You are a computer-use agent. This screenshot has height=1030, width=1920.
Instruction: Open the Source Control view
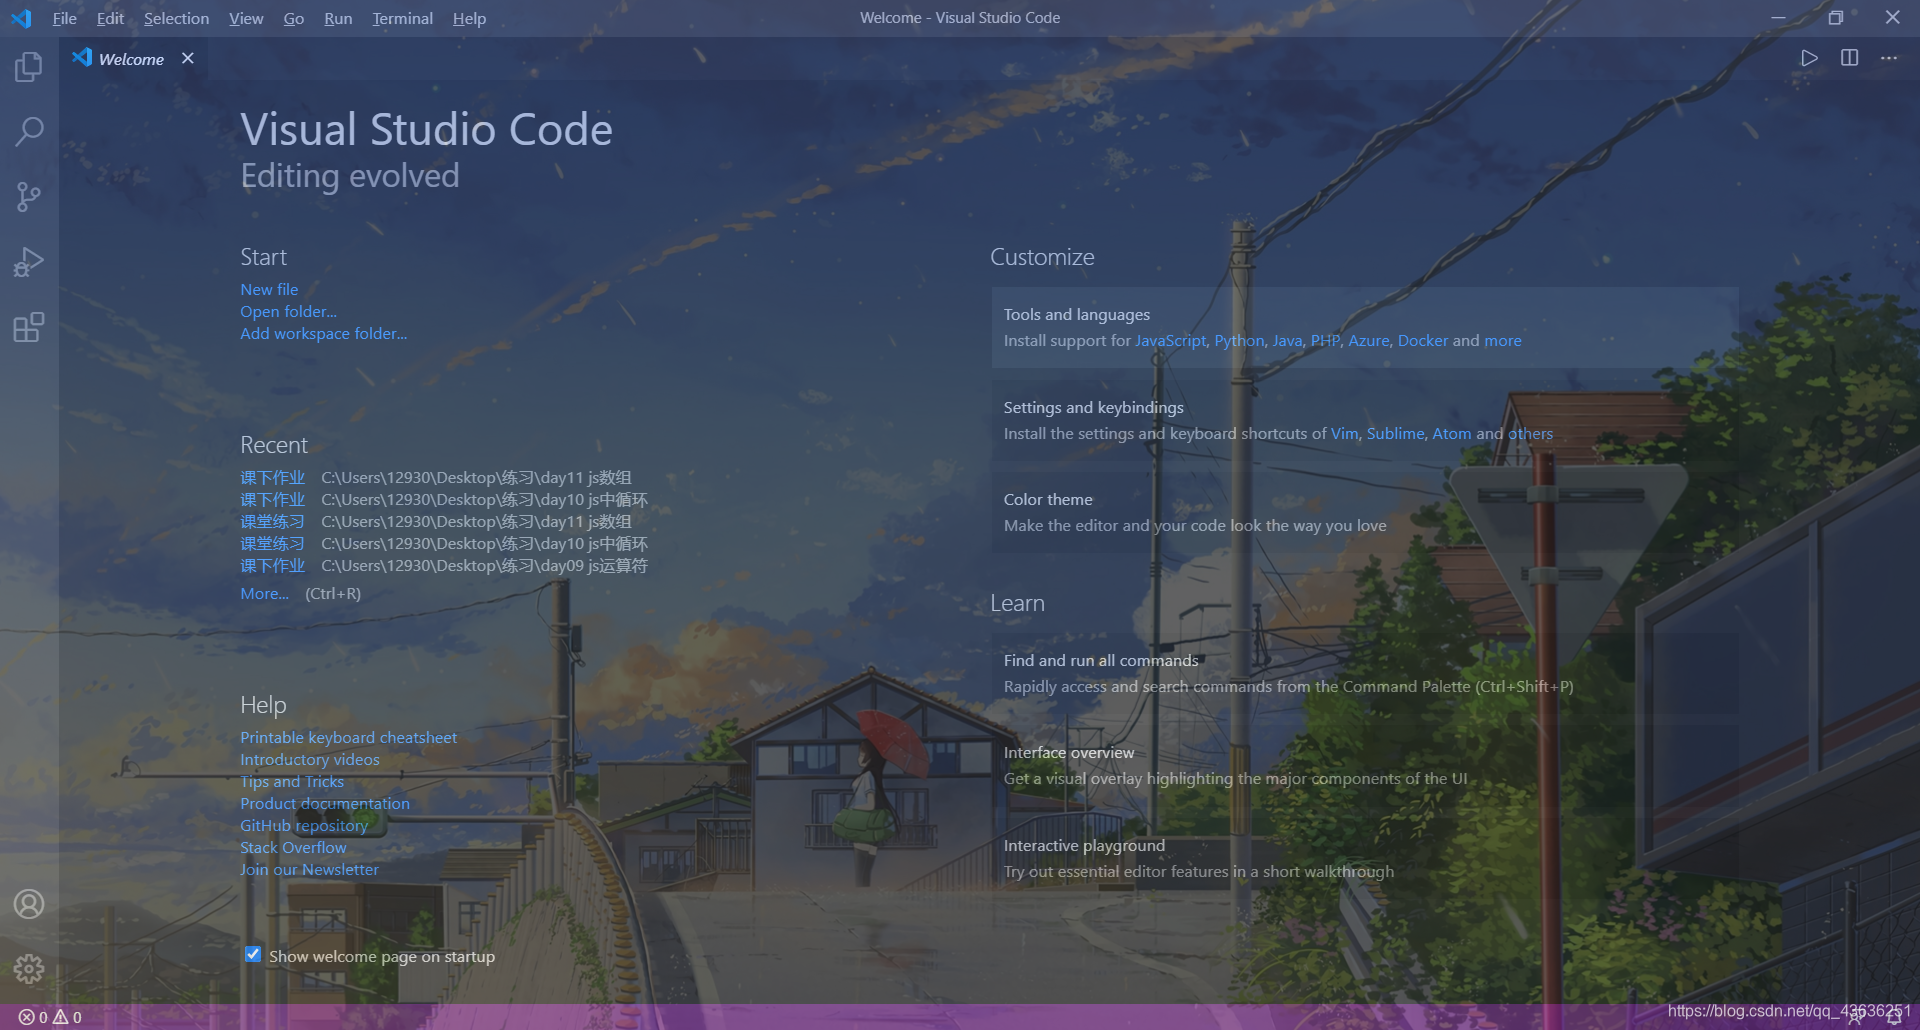point(29,197)
